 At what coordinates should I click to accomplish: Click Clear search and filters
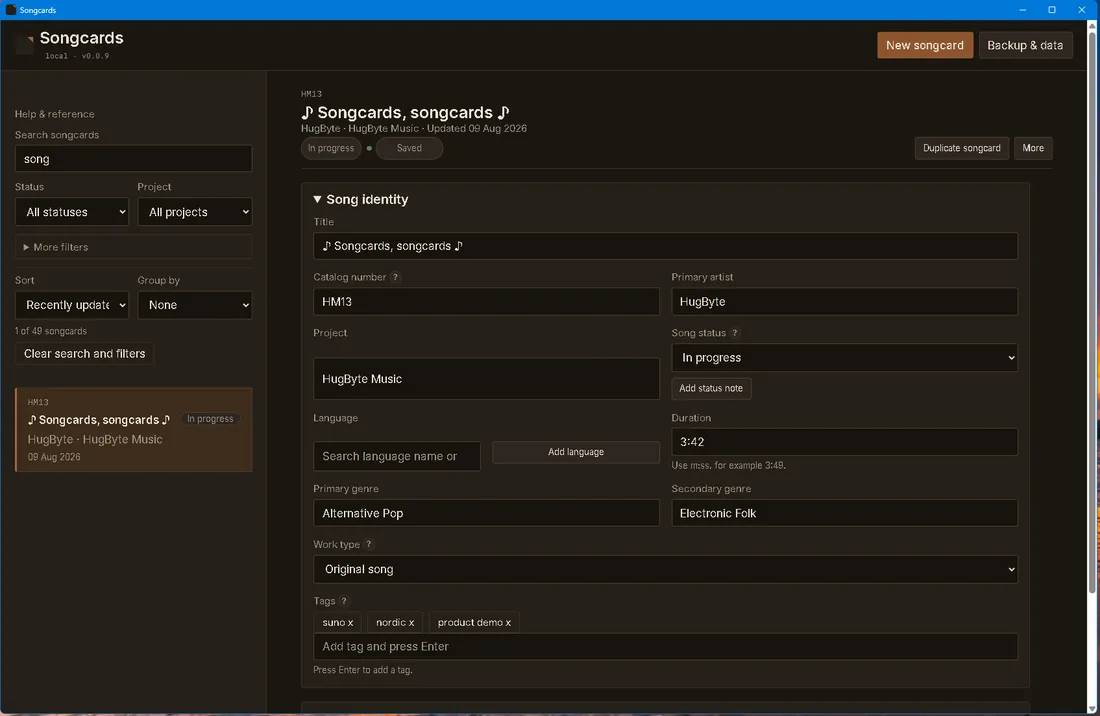click(x=85, y=353)
